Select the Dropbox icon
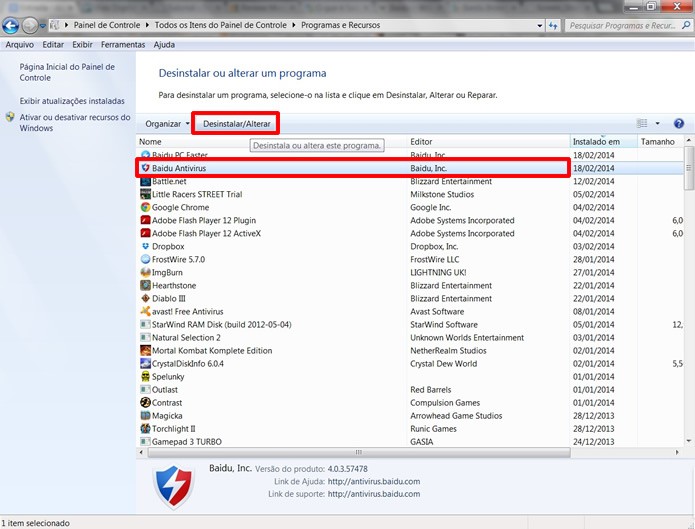Image resolution: width=695 pixels, height=529 pixels. [x=145, y=246]
